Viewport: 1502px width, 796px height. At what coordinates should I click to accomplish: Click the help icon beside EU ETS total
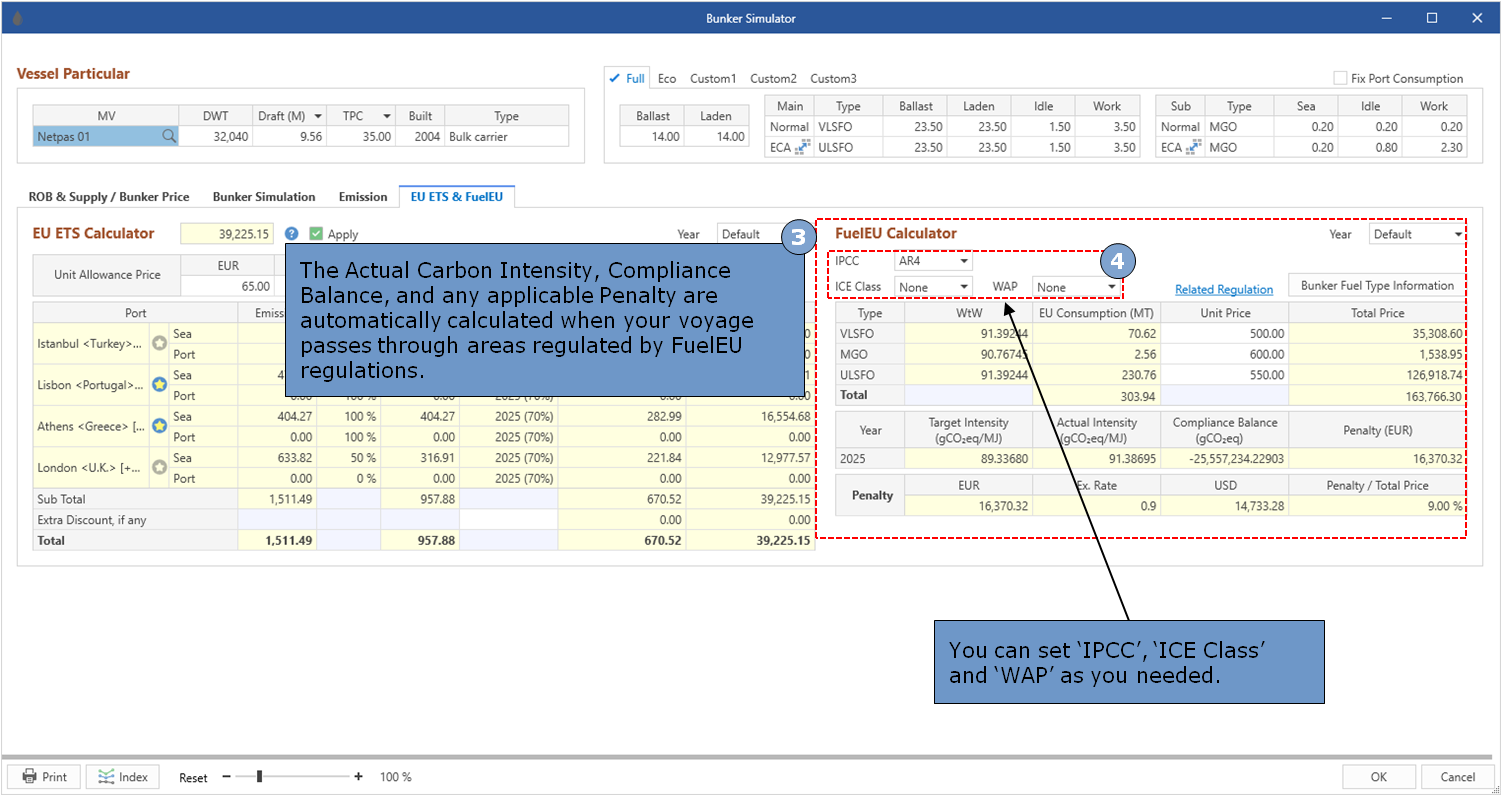point(292,233)
